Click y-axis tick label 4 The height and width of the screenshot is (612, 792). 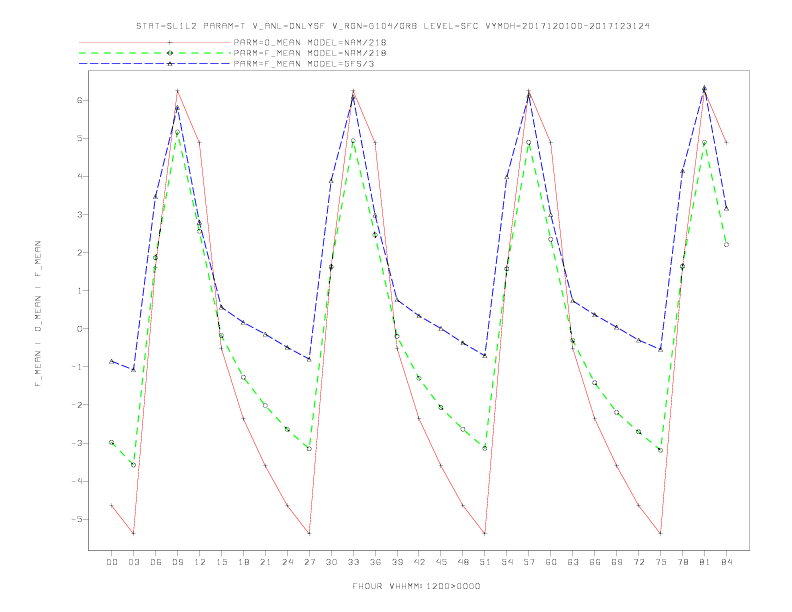coord(79,176)
